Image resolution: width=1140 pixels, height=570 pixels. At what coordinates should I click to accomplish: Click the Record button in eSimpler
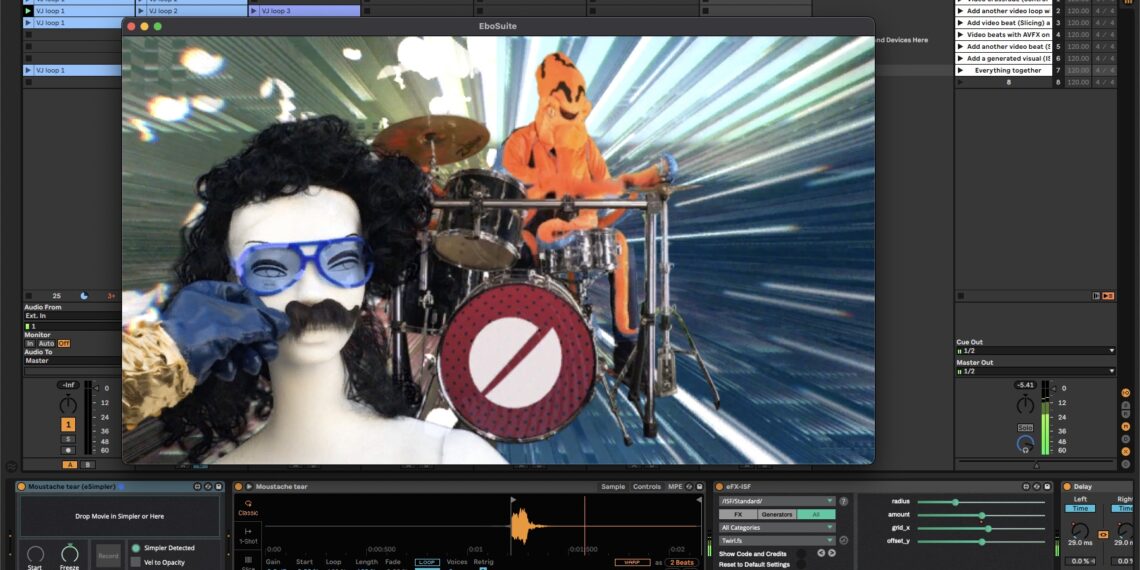tap(108, 555)
